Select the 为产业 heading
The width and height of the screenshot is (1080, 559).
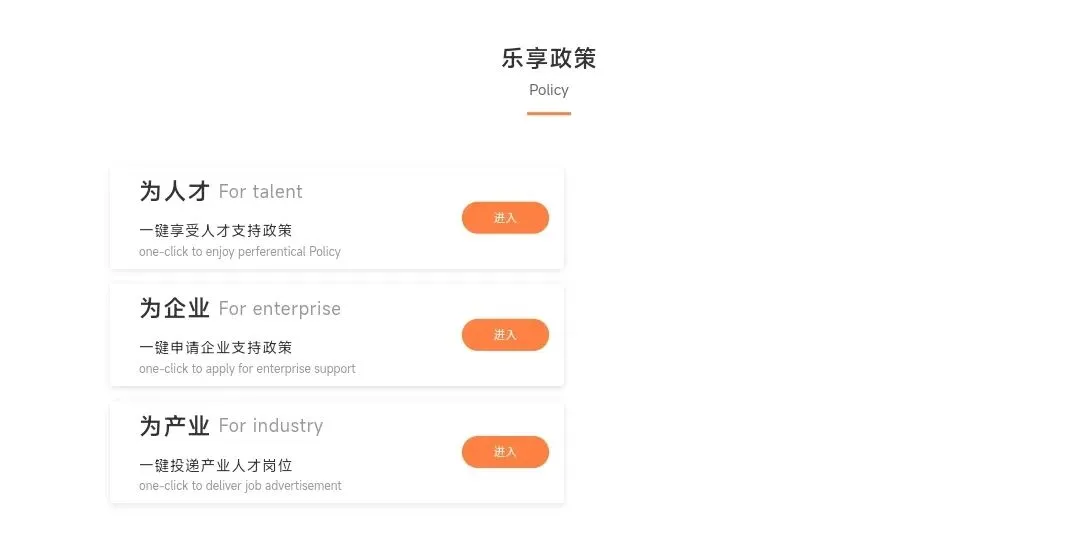(x=174, y=425)
